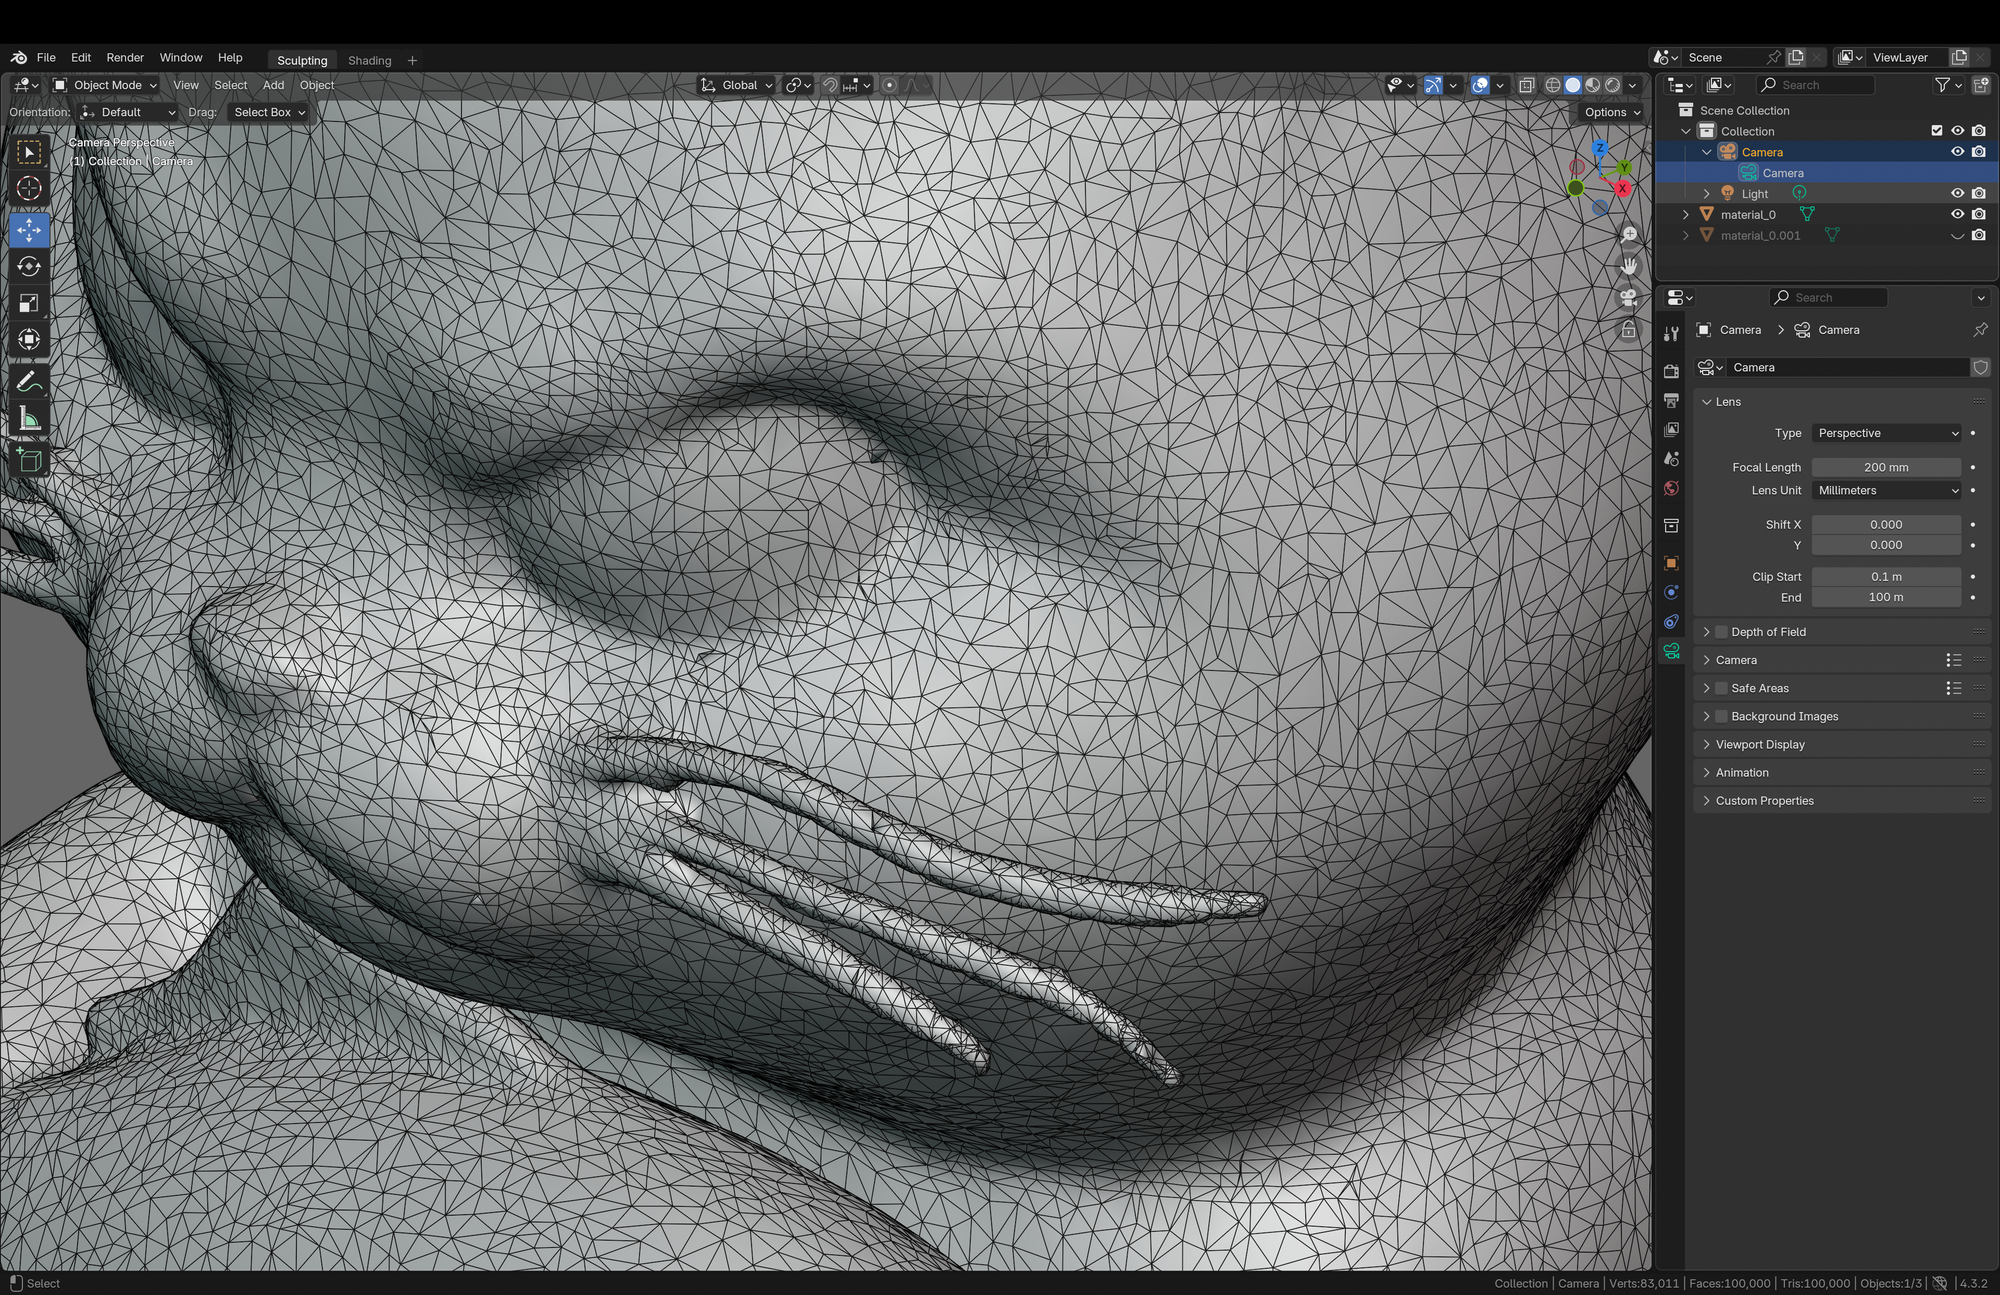Click the Add Cube tool
Viewport: 2000px width, 1295px height.
tap(29, 460)
